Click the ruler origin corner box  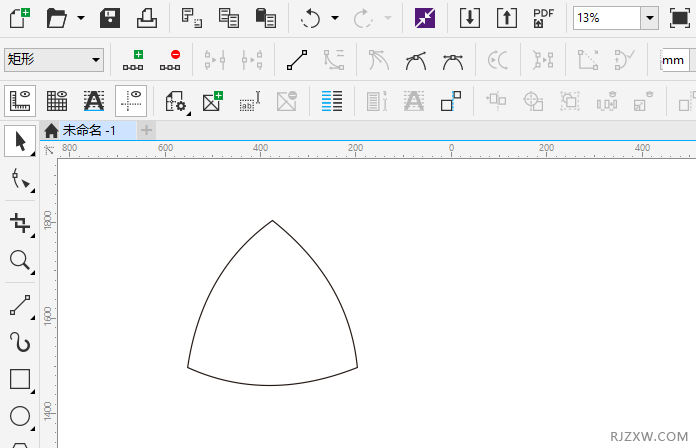[49, 150]
